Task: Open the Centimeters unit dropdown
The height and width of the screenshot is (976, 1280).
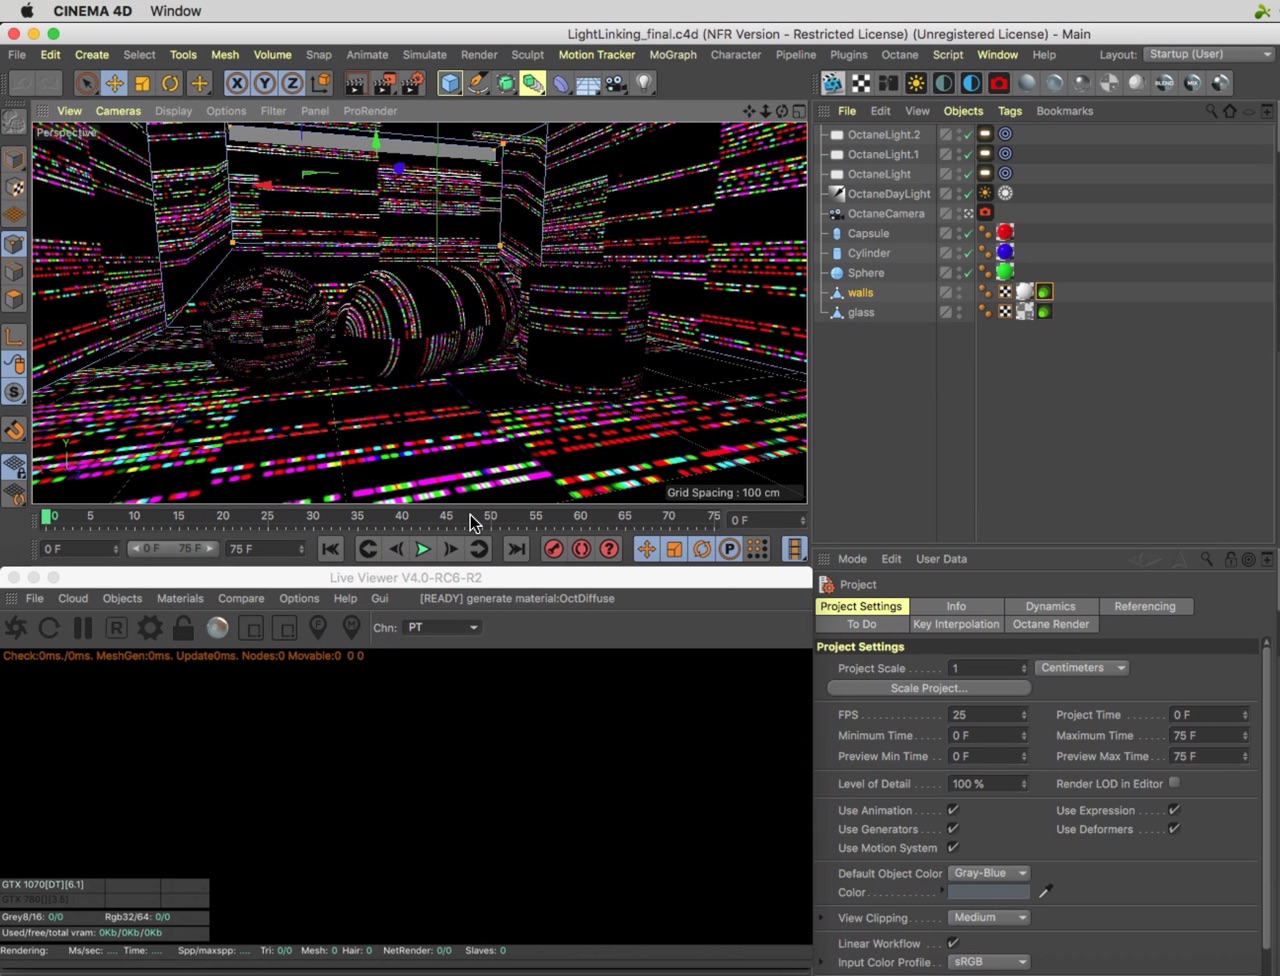Action: point(1081,668)
